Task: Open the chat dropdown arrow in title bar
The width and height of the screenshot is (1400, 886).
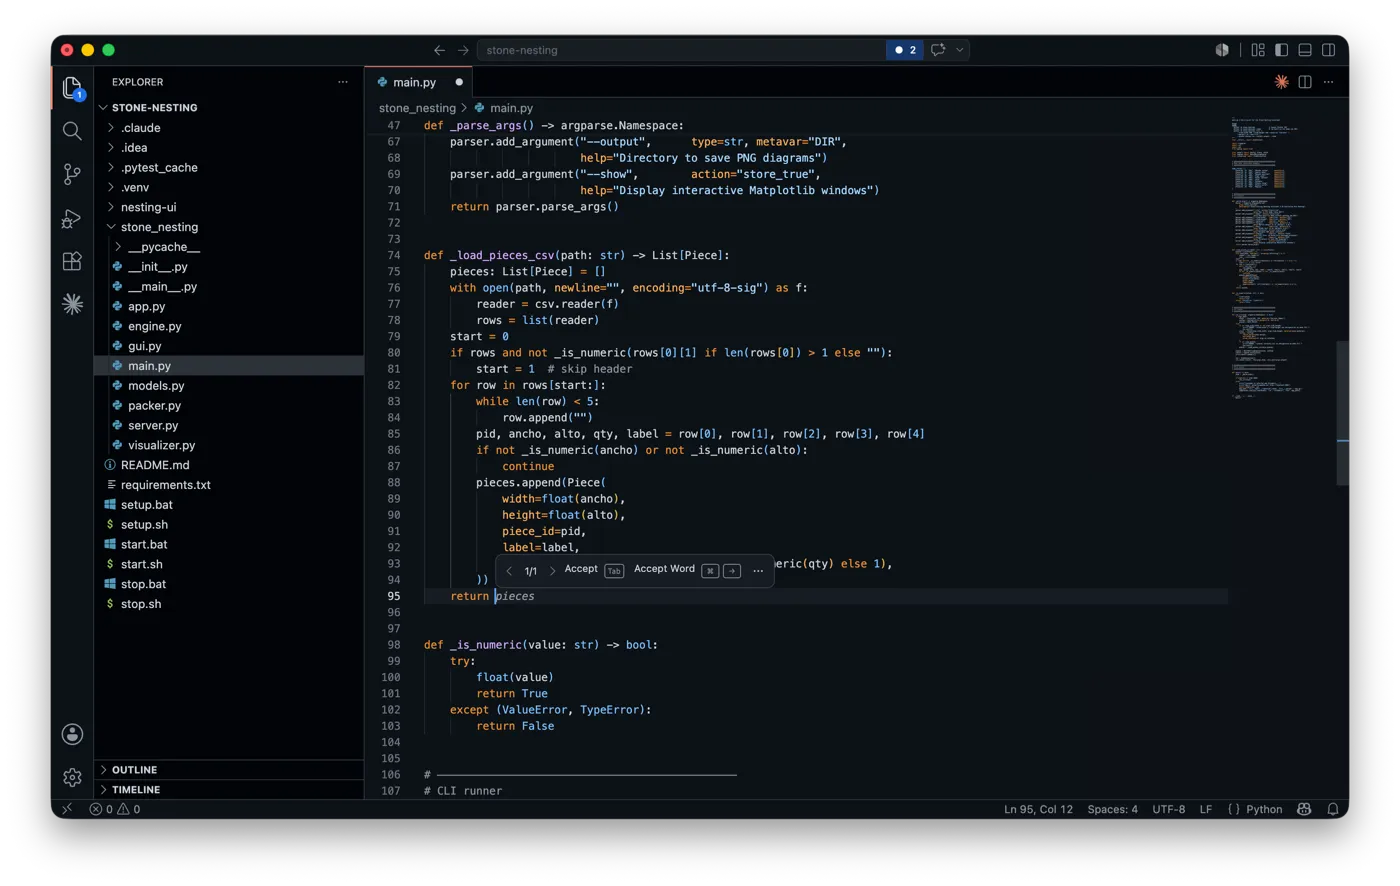Action: (960, 50)
